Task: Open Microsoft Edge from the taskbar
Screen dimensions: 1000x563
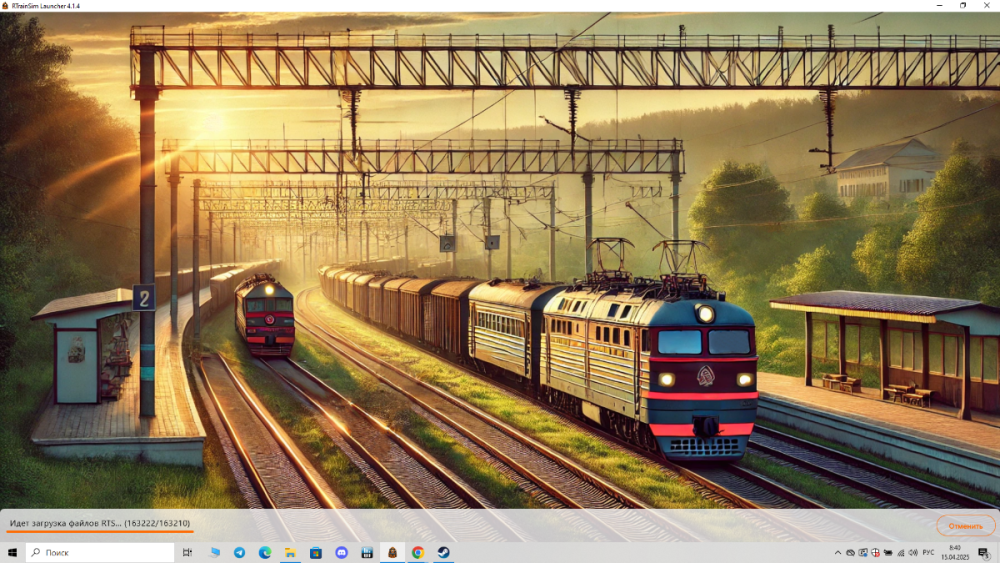Action: [265, 552]
